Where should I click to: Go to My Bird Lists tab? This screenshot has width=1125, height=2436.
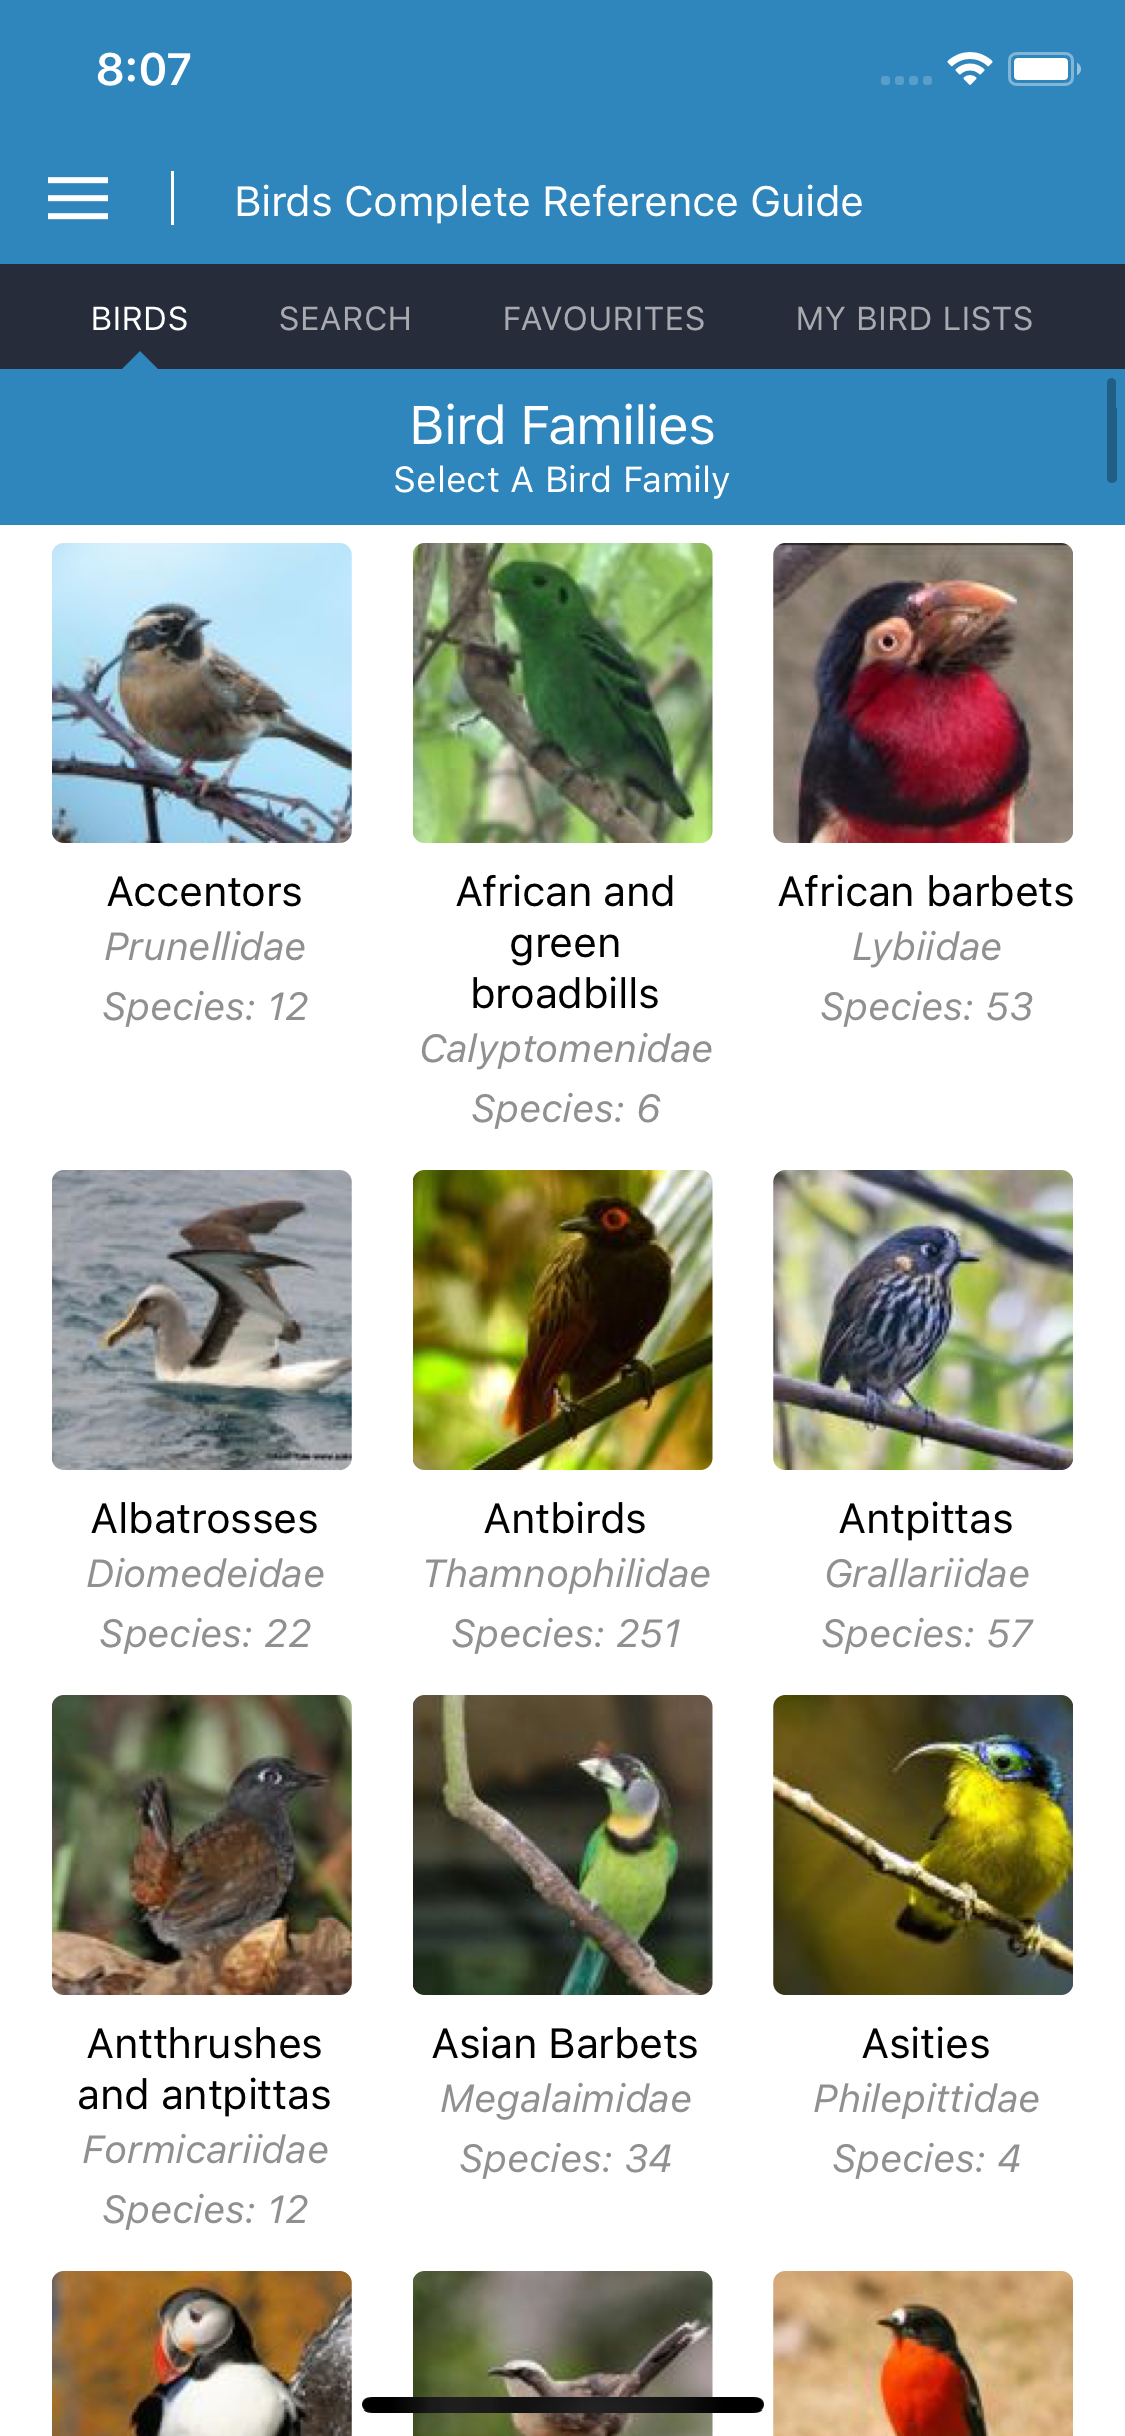(914, 318)
